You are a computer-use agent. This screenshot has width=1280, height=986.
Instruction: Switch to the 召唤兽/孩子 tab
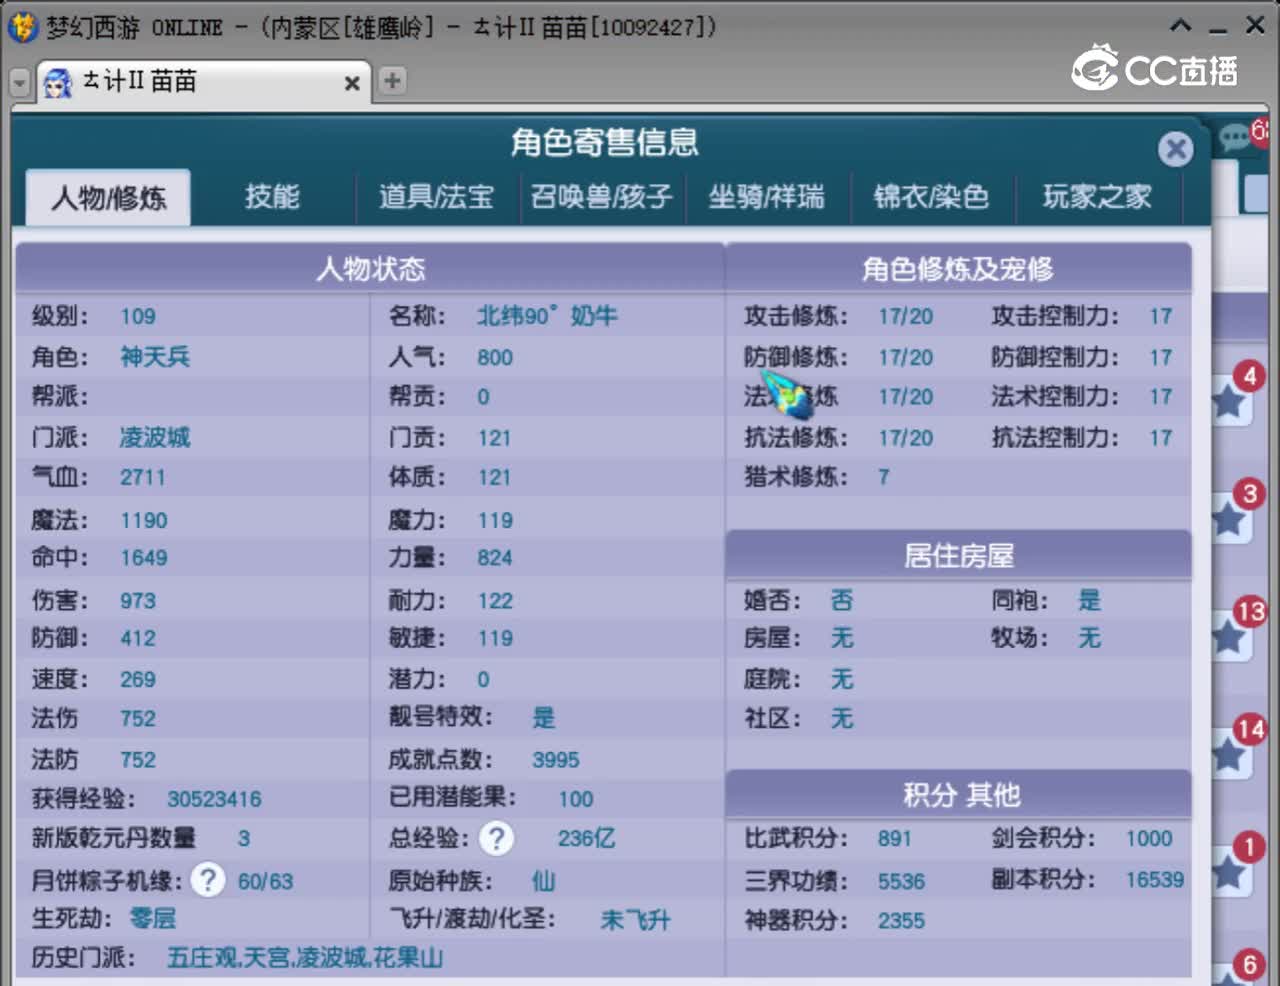601,197
